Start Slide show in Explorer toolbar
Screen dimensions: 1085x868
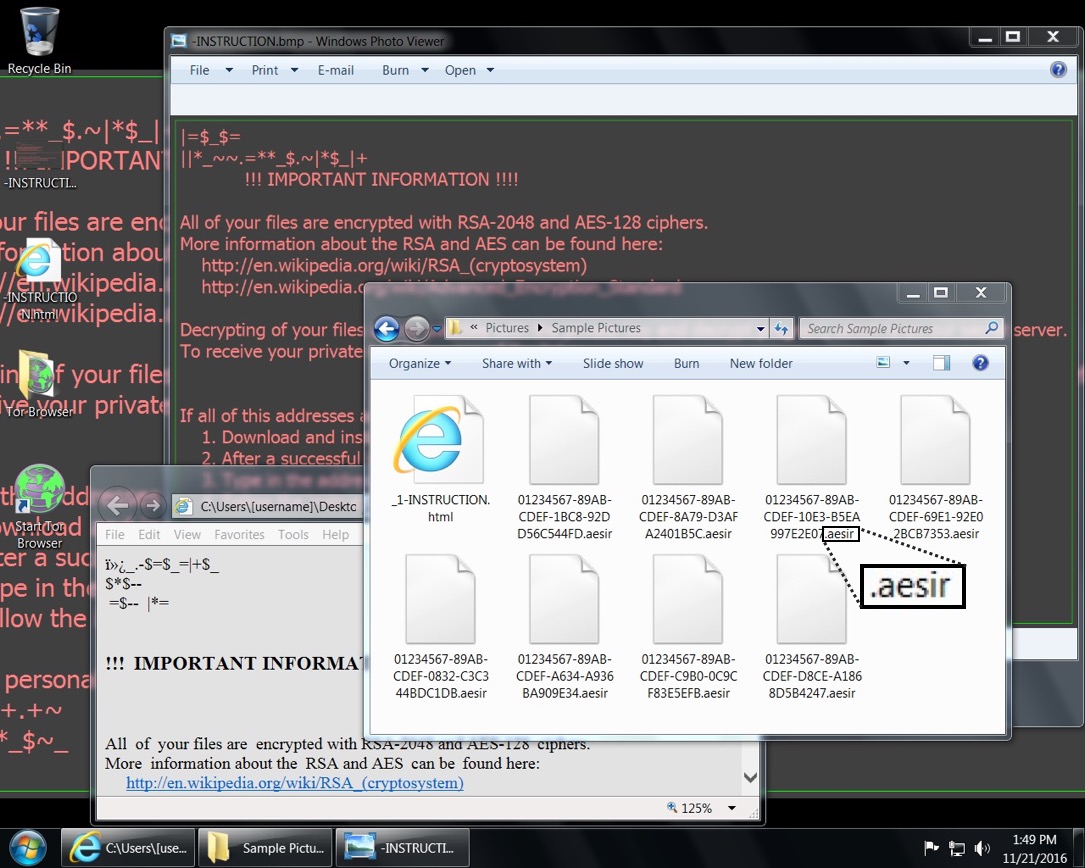[612, 363]
